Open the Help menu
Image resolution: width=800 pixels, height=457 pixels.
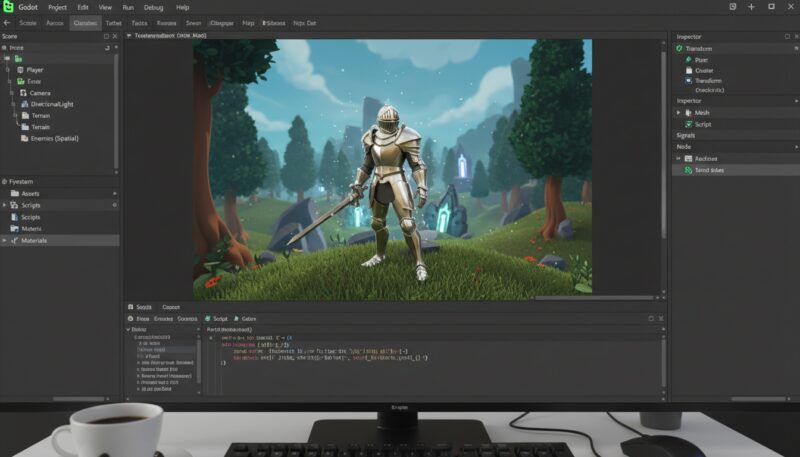coord(183,7)
